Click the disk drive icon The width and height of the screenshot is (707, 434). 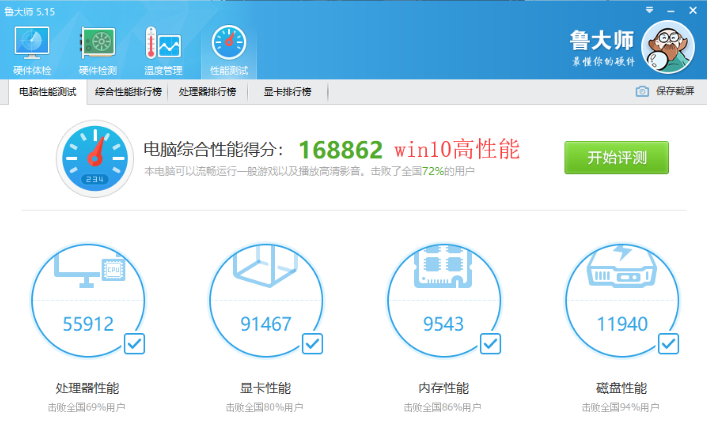621,266
